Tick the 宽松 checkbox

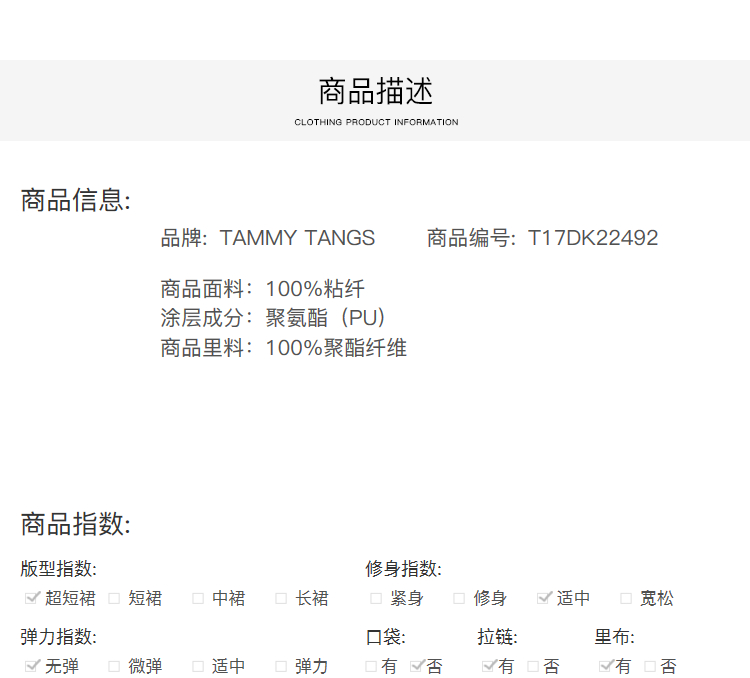point(626,598)
